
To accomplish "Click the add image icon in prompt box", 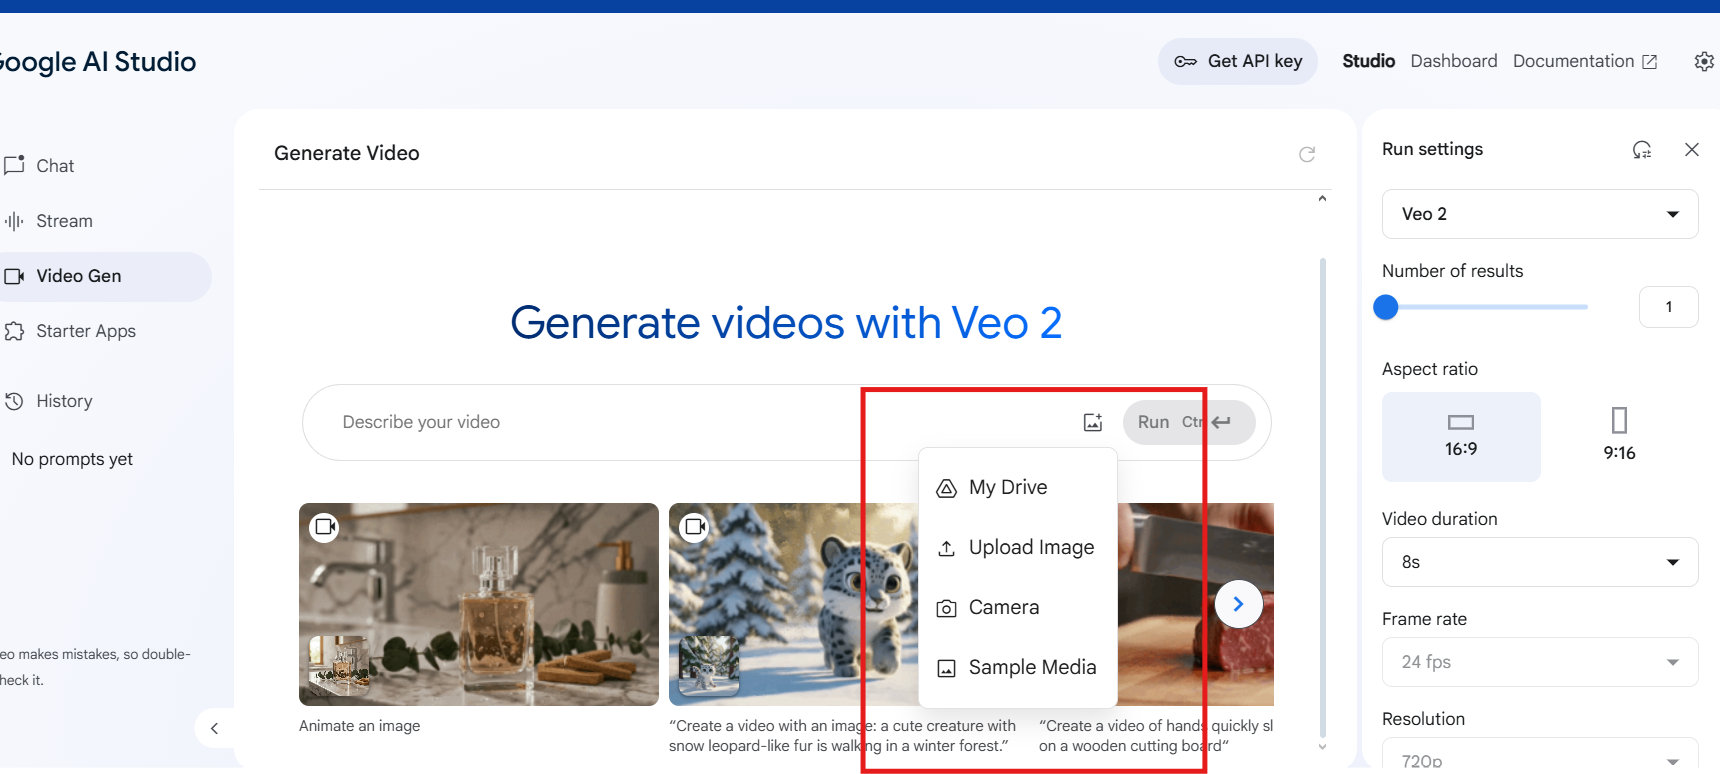I will [1093, 422].
